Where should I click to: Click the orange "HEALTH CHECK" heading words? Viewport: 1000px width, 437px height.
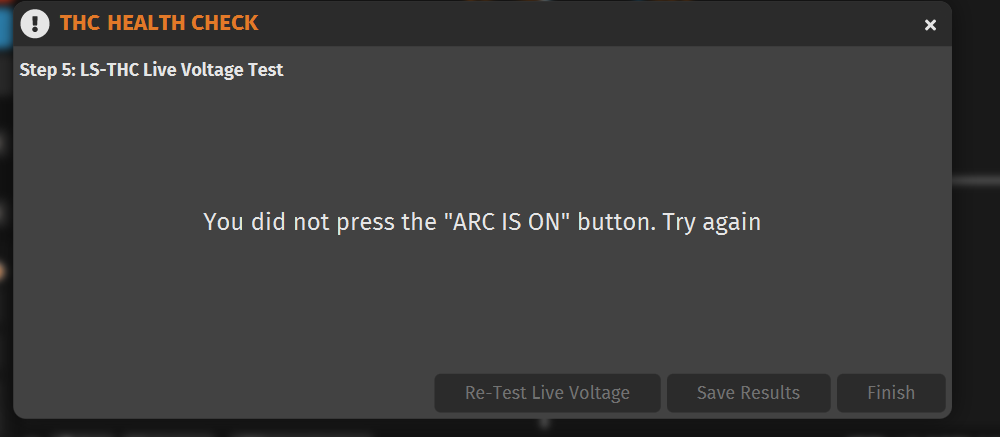182,24
